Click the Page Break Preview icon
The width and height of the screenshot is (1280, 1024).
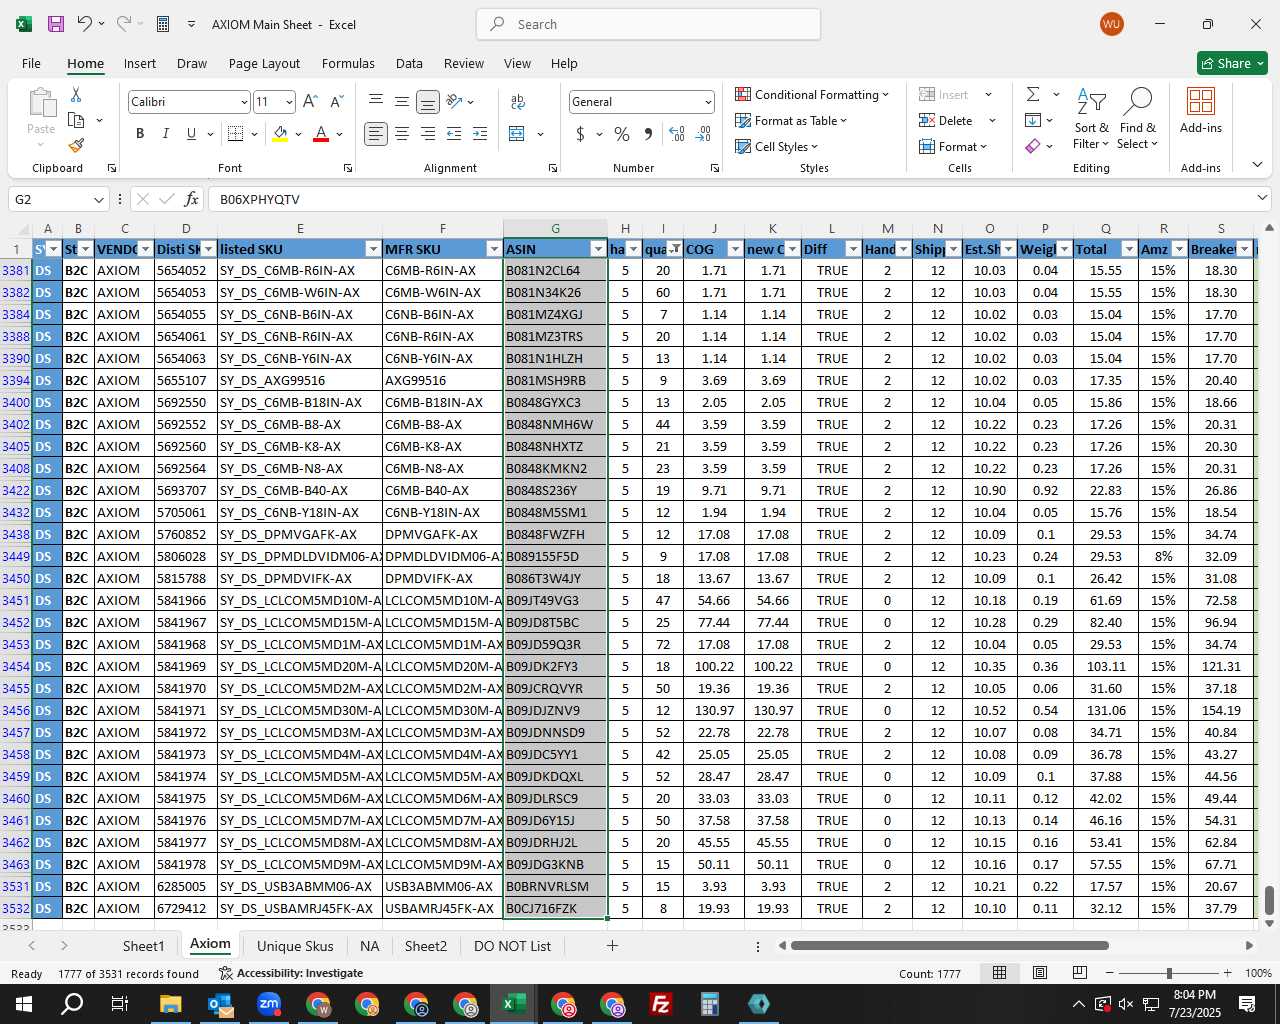(x=1079, y=973)
